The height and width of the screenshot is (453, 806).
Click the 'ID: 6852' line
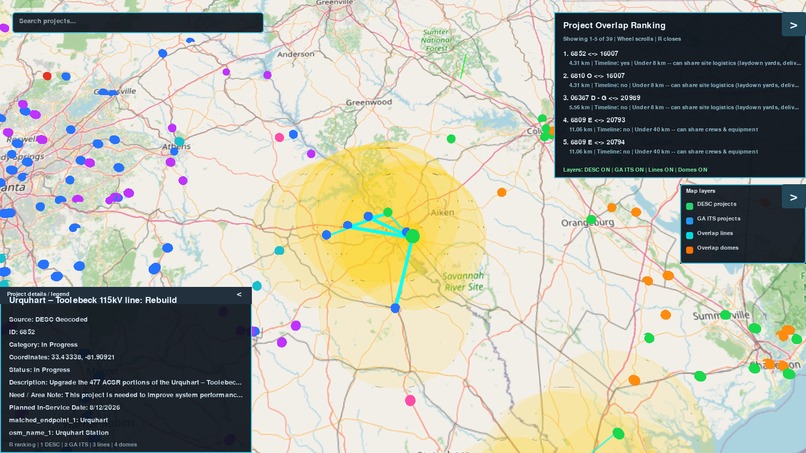[x=22, y=332]
